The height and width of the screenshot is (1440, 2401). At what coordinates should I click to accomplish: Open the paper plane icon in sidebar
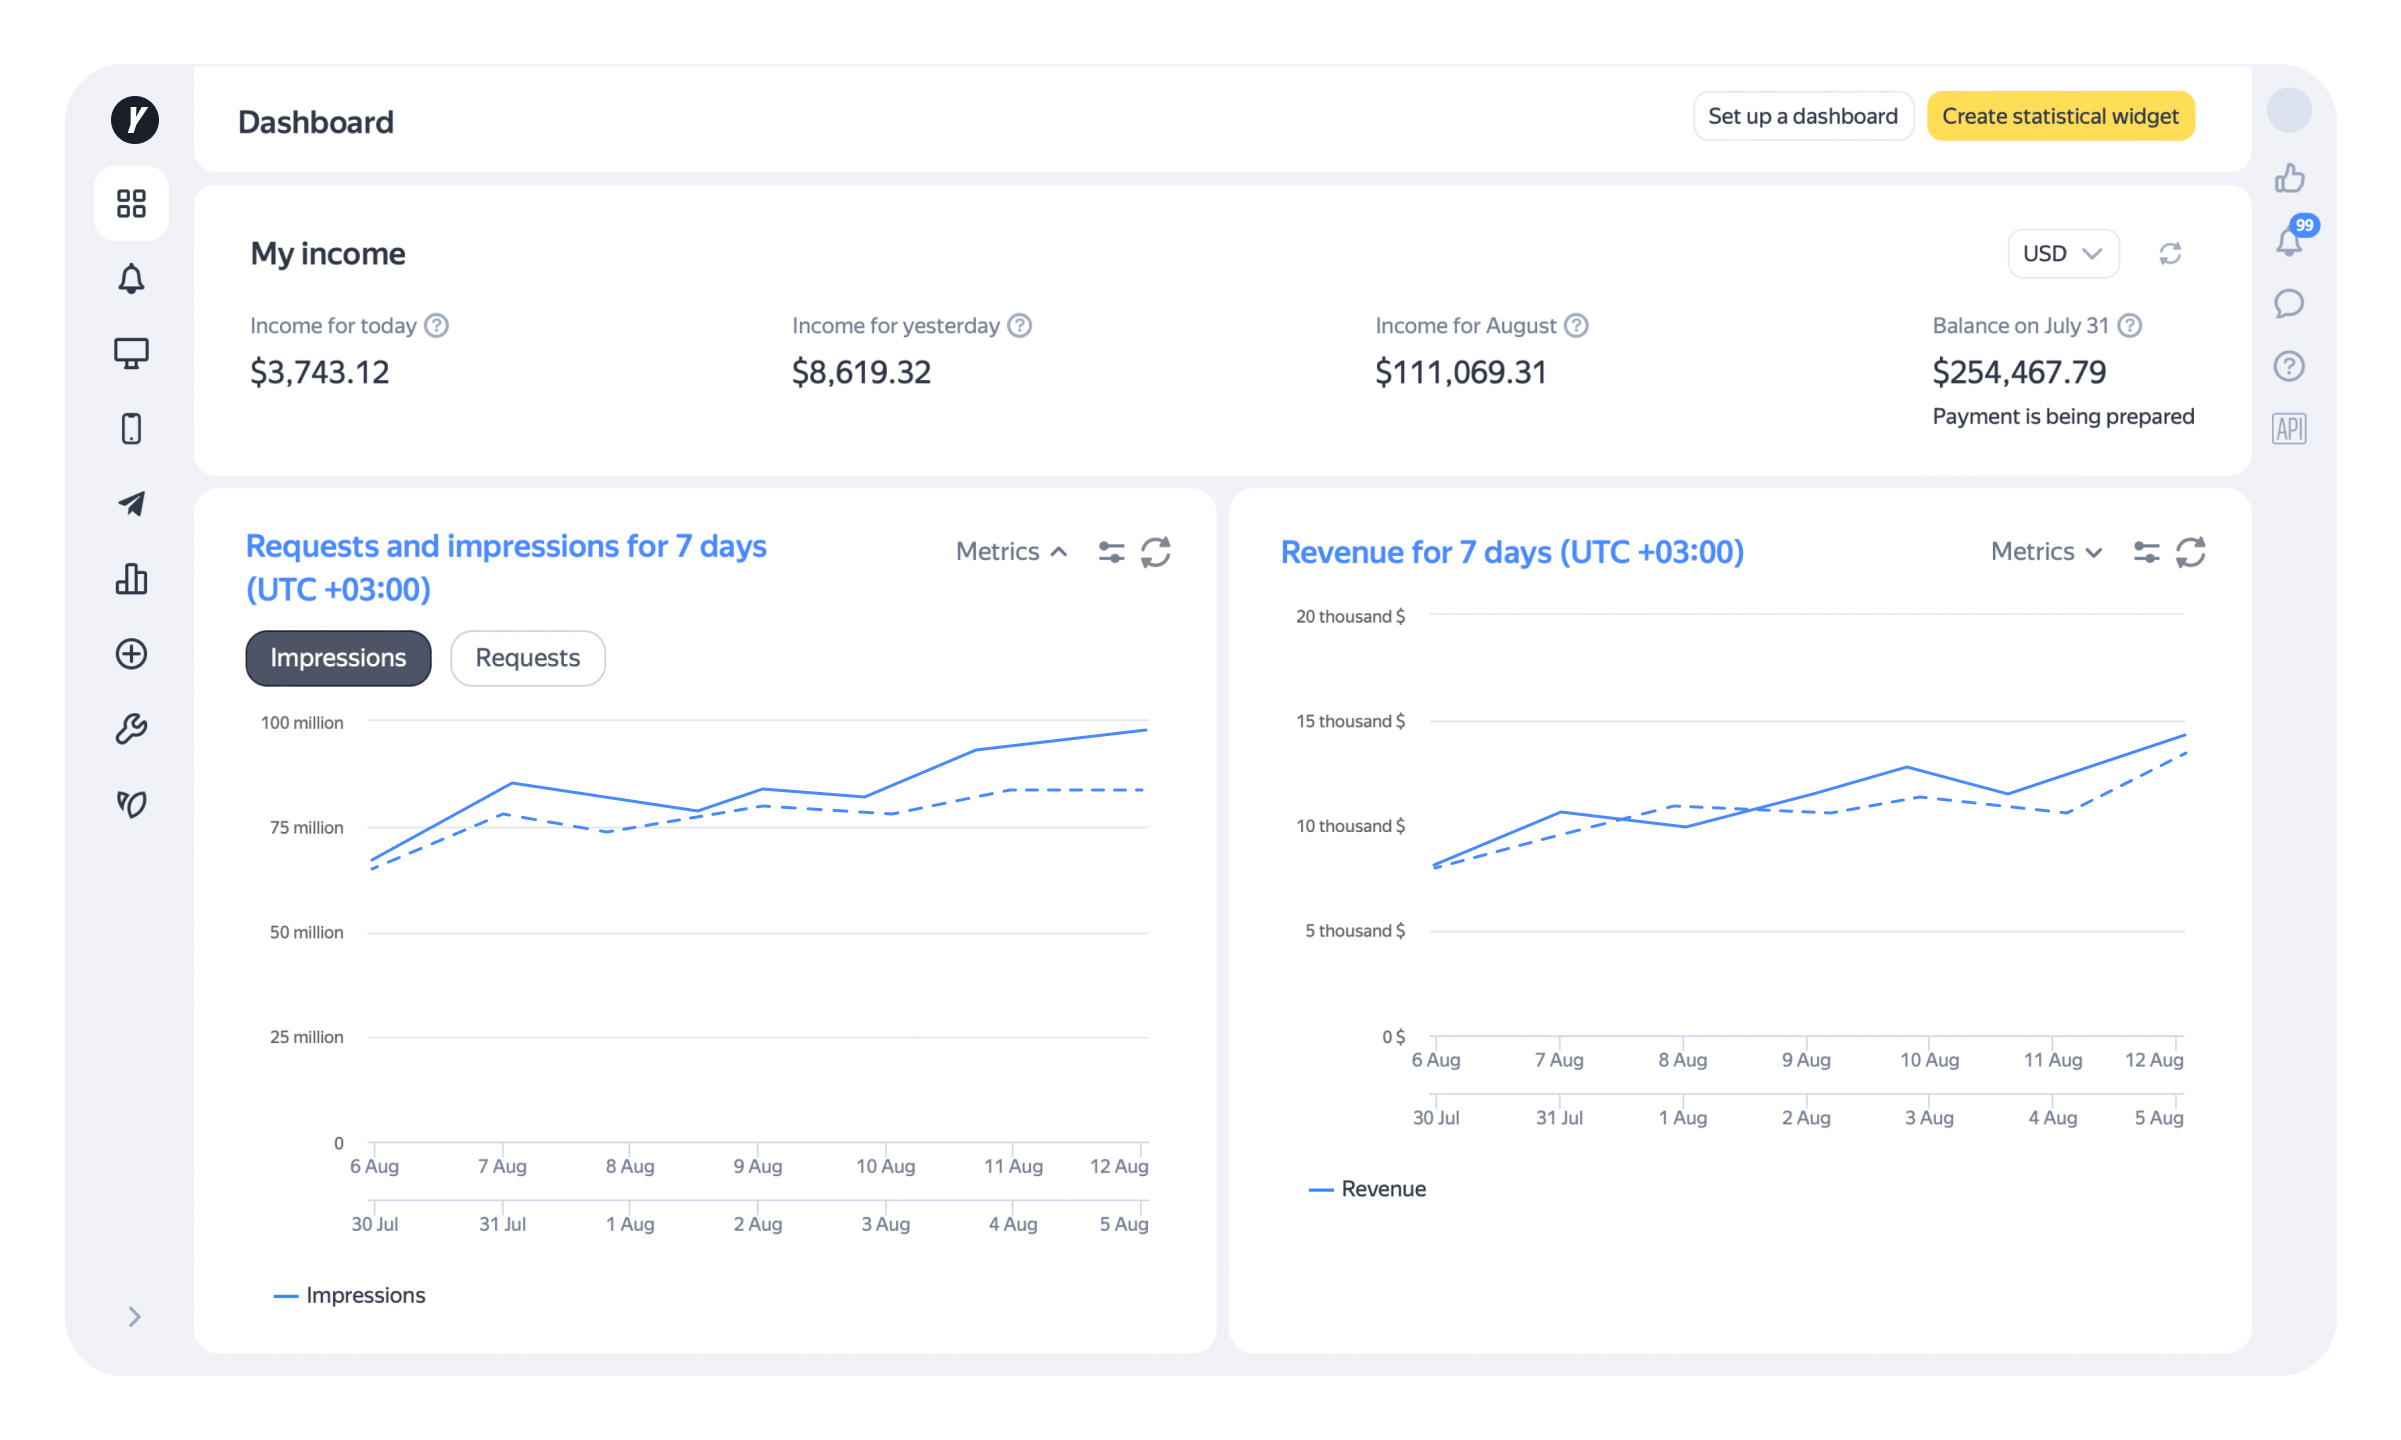coord(131,504)
